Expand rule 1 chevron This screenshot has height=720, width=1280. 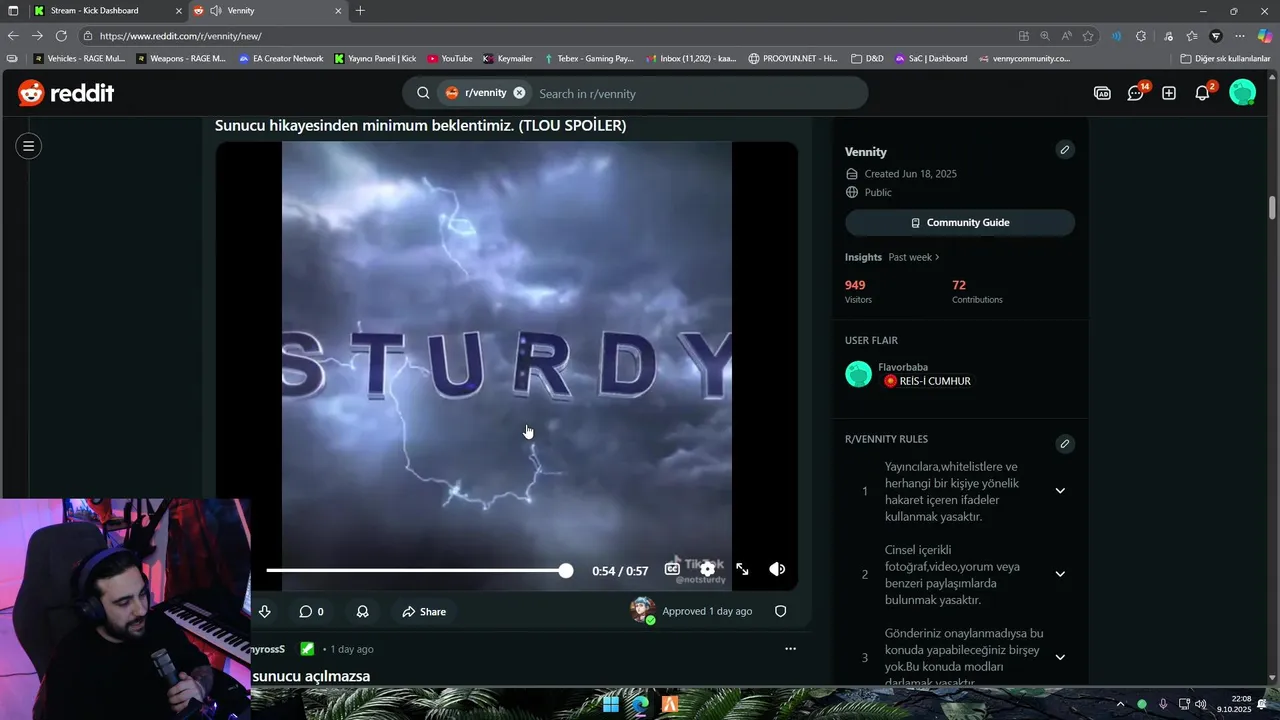(1060, 491)
